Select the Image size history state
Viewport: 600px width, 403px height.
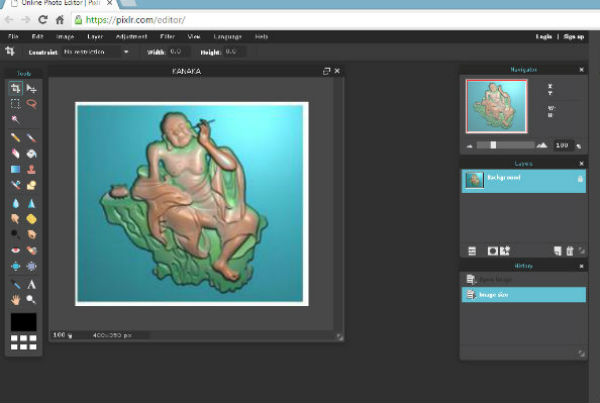pos(523,295)
